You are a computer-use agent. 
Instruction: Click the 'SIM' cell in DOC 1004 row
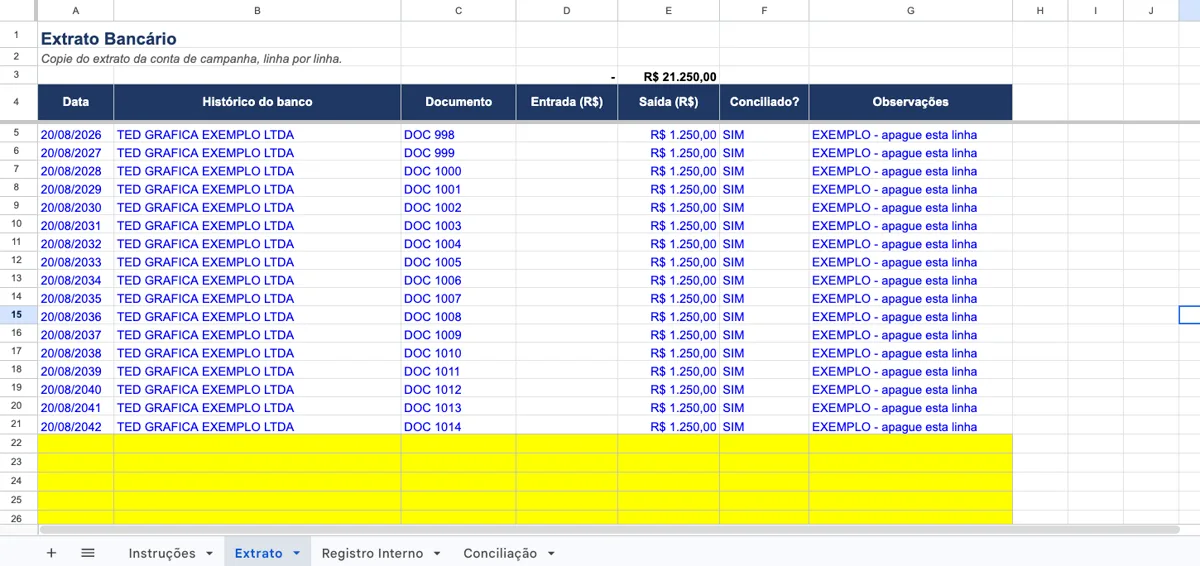(764, 244)
